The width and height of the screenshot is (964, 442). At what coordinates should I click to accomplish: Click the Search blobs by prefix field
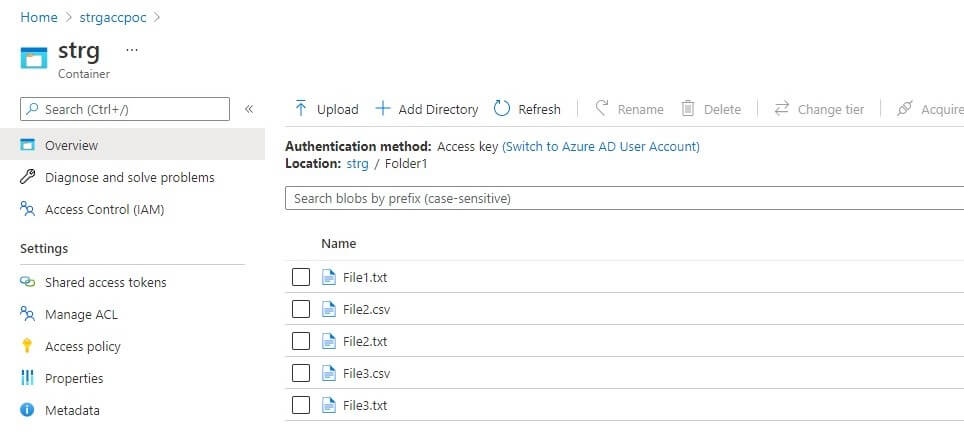(x=620, y=199)
